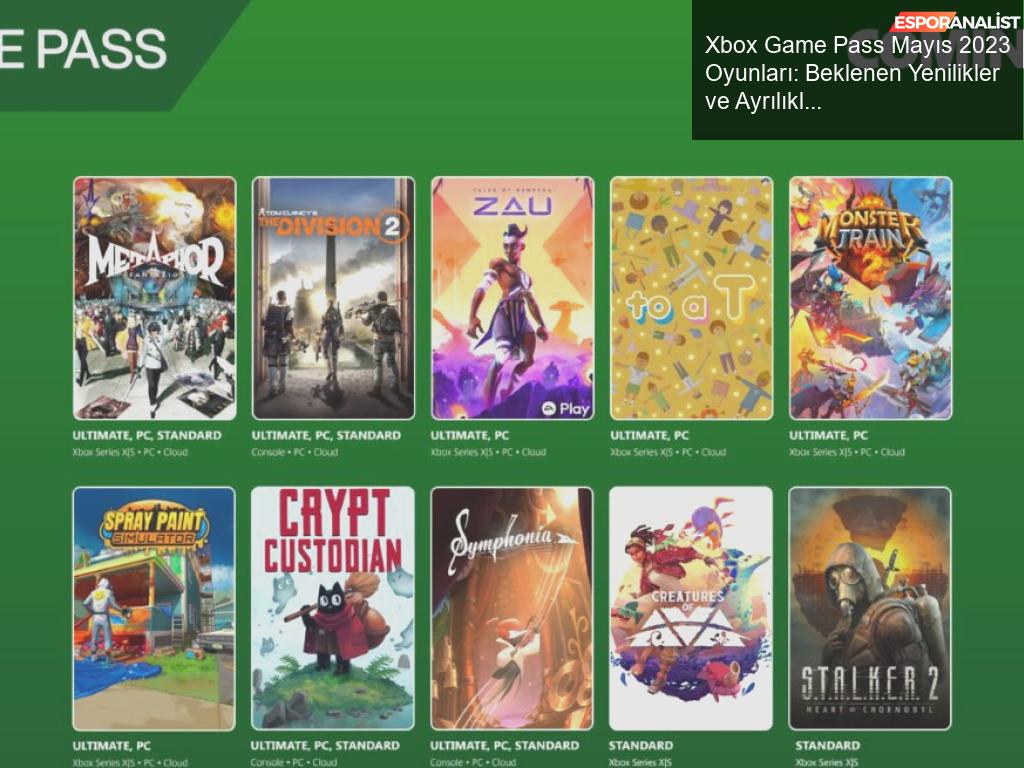Click Ultimate, PC label under to a T

point(649,436)
